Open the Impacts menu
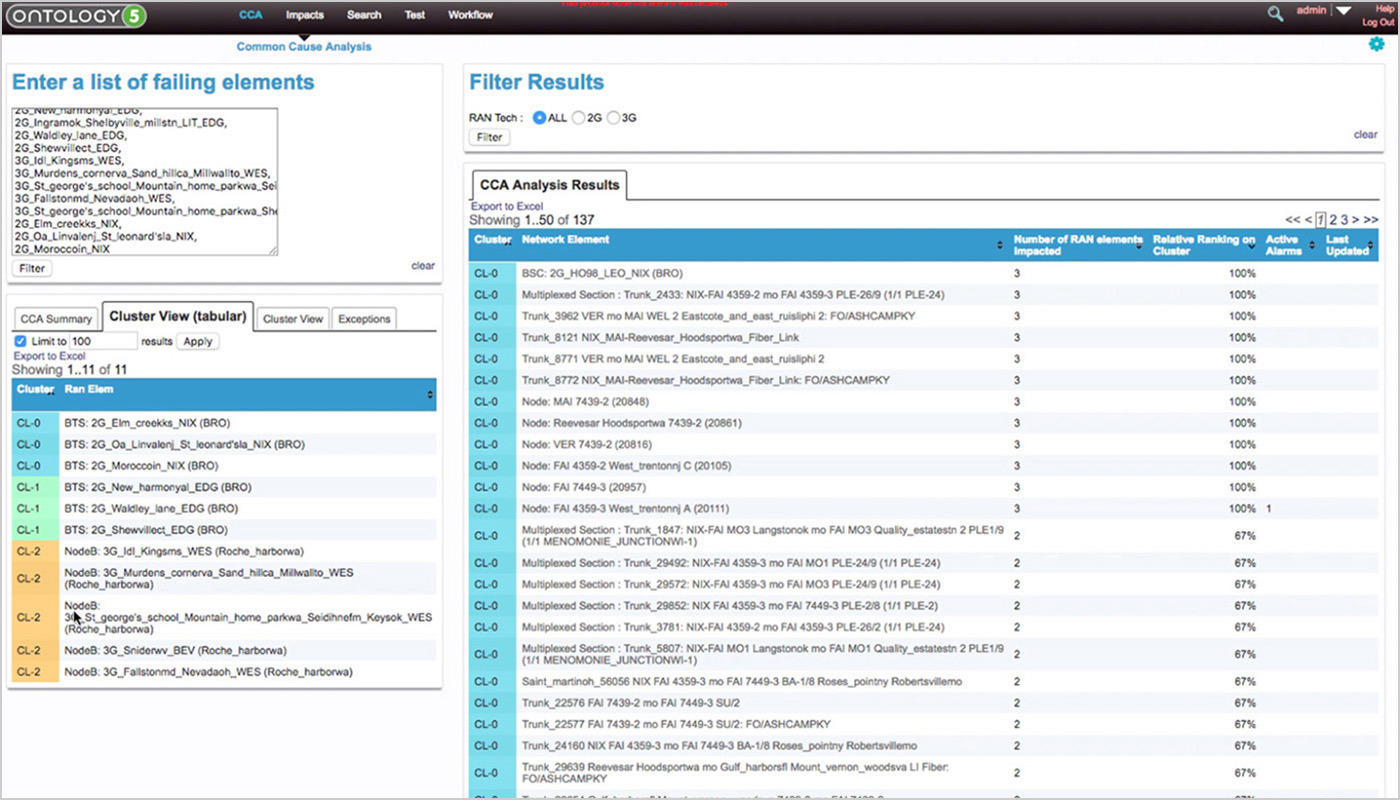 (304, 15)
